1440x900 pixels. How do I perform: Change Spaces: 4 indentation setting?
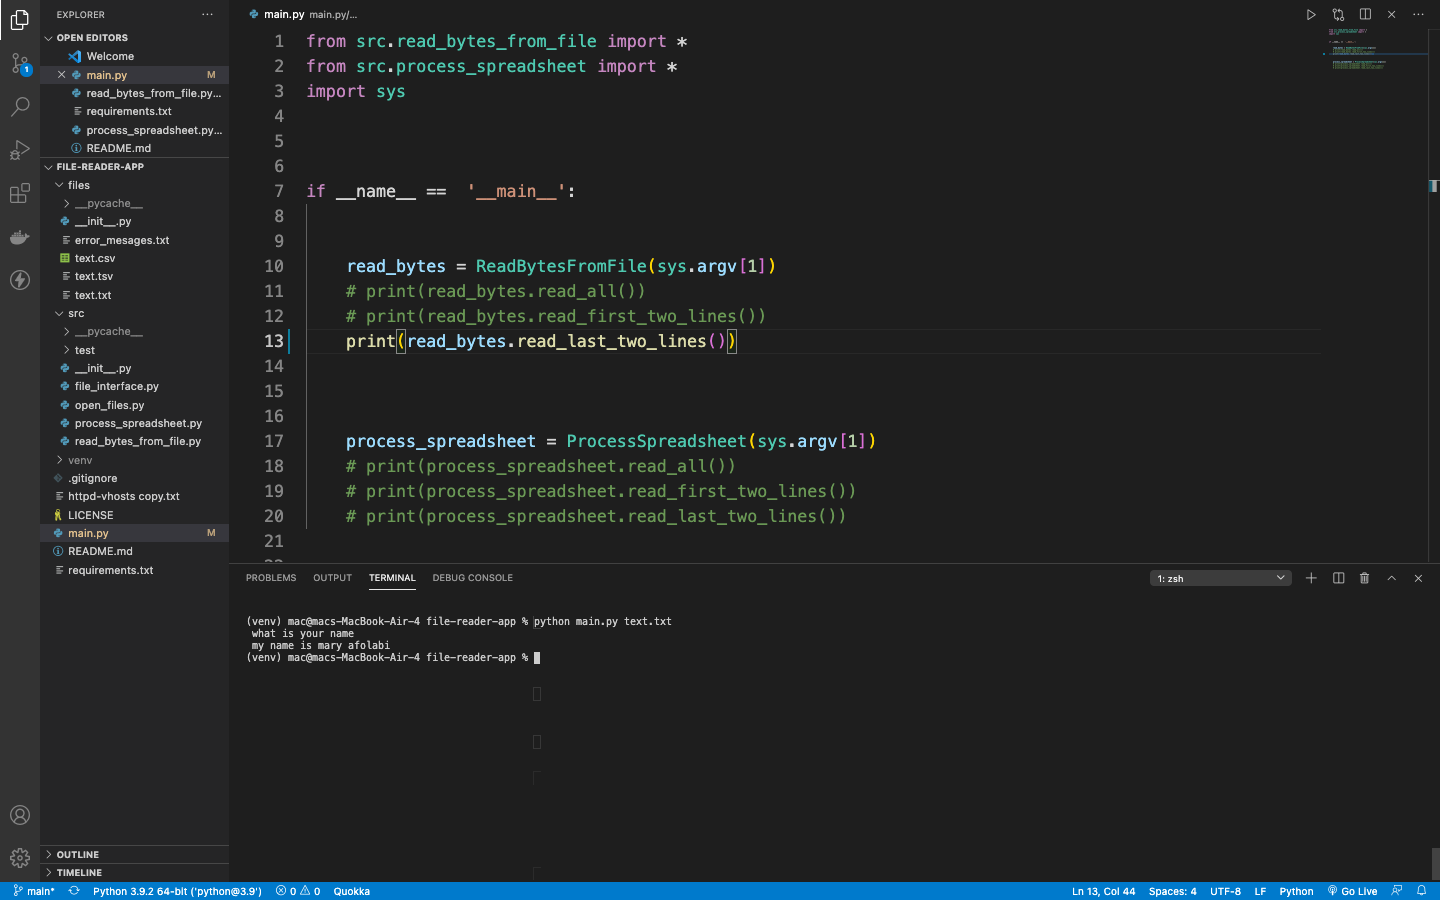click(x=1172, y=891)
